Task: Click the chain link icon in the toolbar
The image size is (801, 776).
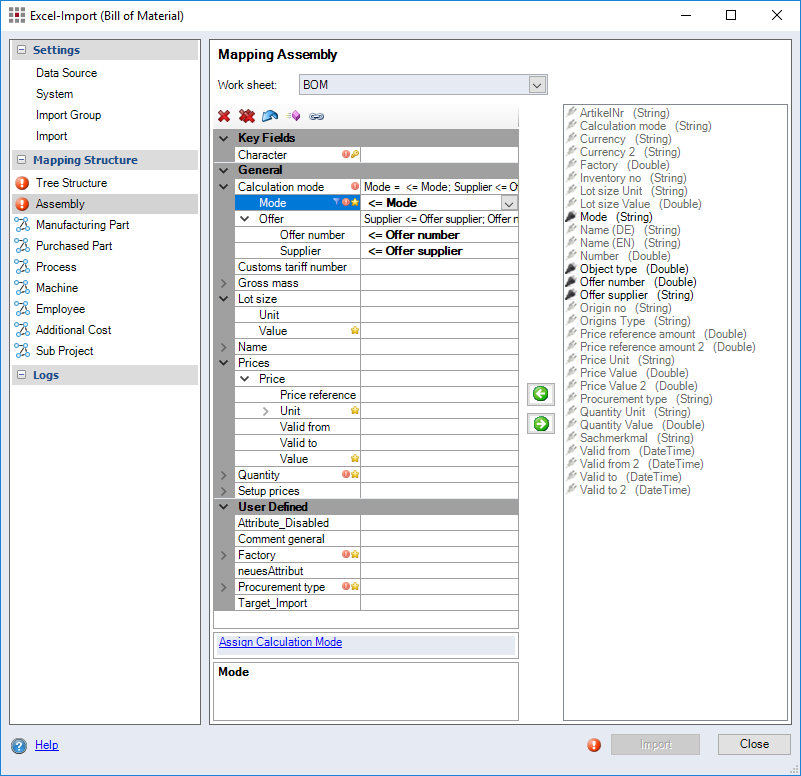Action: pos(316,116)
